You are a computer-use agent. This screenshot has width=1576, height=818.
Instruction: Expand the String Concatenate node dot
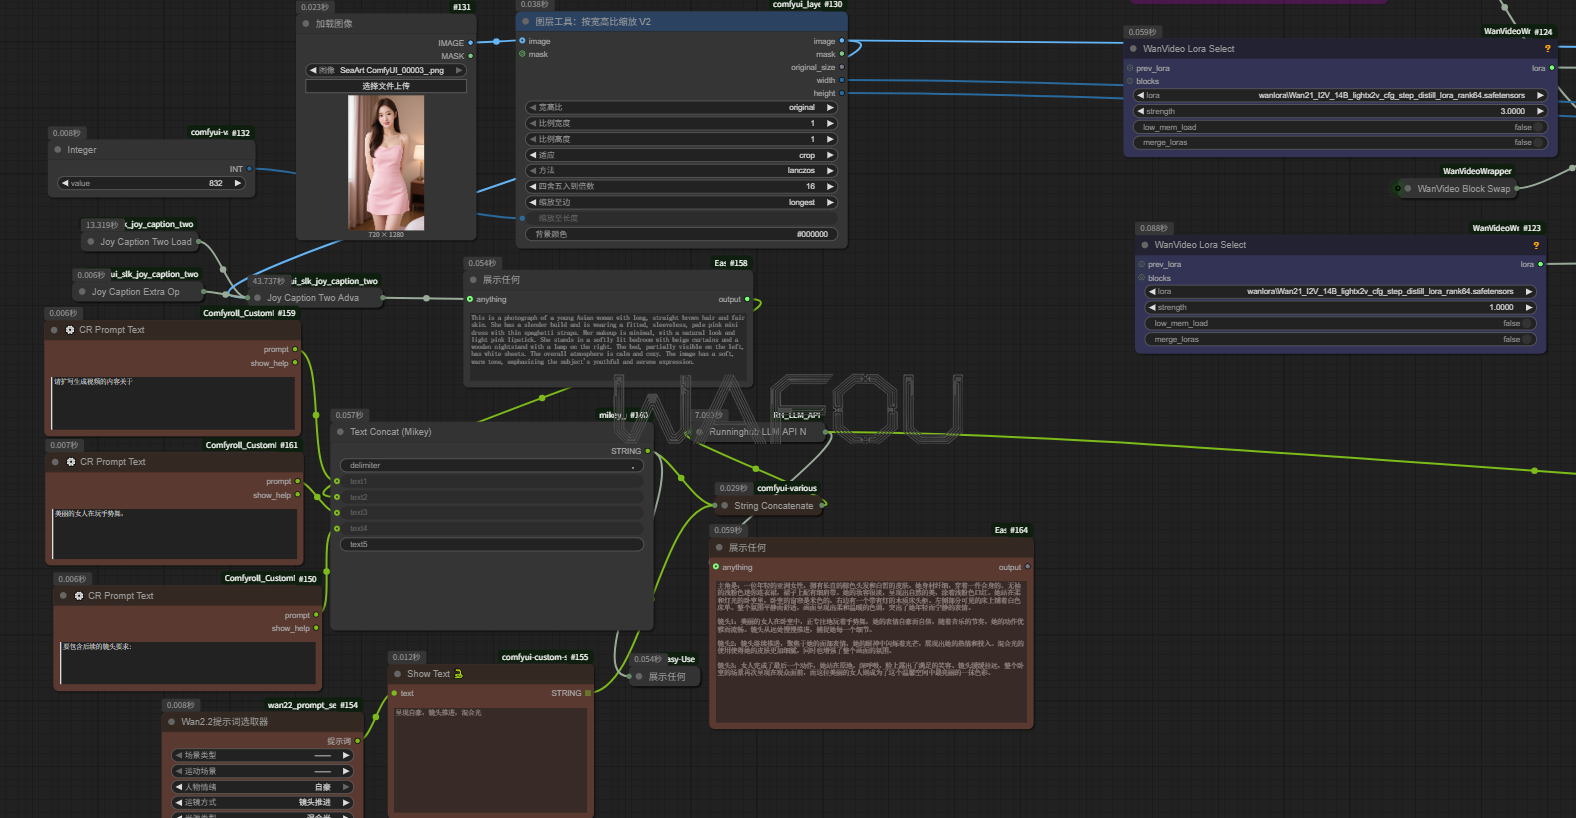[x=725, y=506]
